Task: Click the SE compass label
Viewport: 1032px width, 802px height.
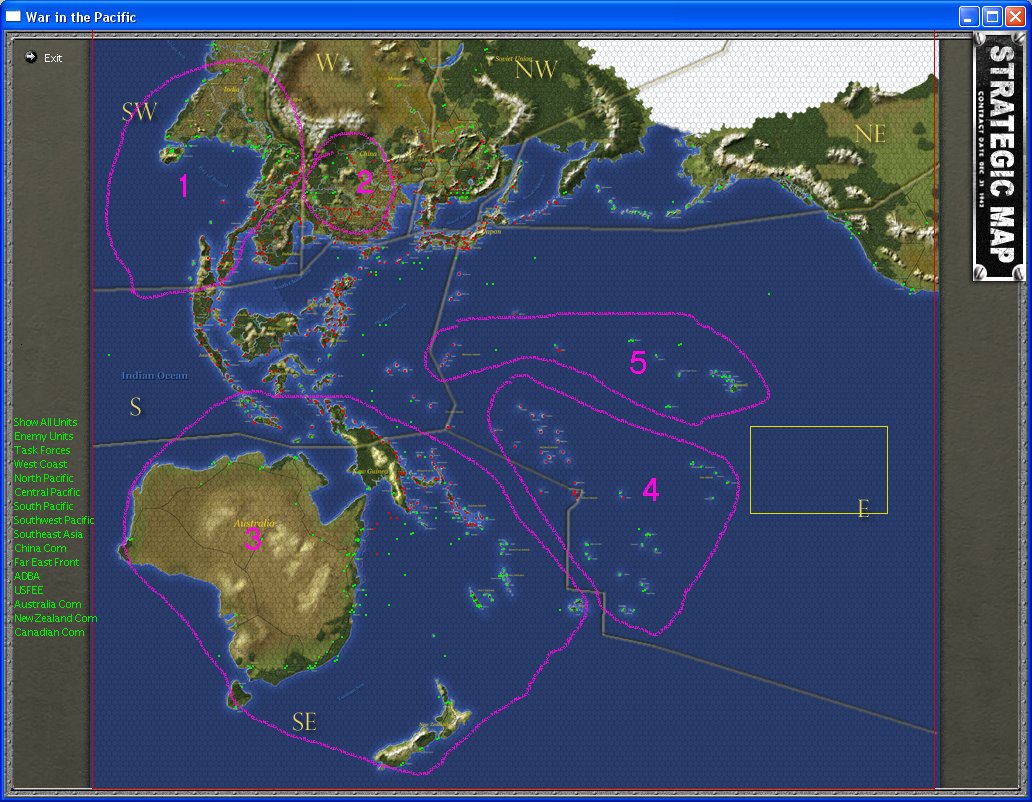Action: (304, 722)
